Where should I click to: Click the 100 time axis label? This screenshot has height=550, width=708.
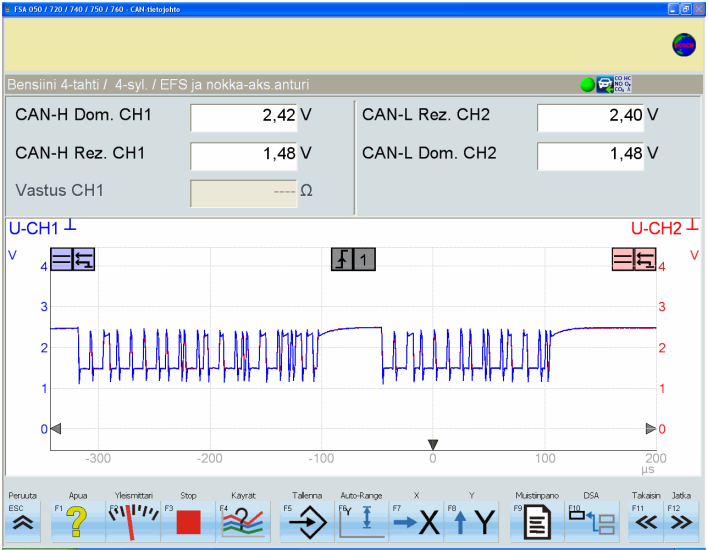[x=545, y=458]
